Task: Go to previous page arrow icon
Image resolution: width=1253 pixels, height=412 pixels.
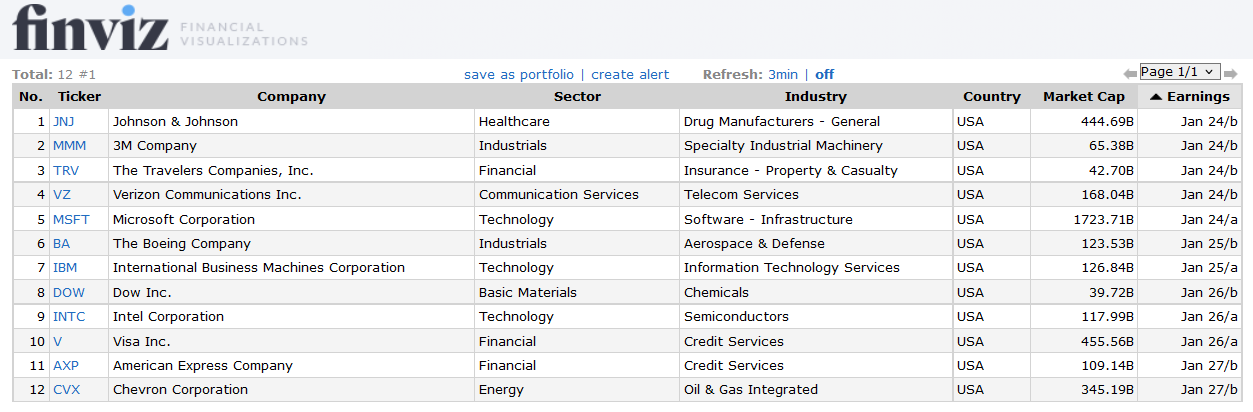Action: coord(1130,74)
